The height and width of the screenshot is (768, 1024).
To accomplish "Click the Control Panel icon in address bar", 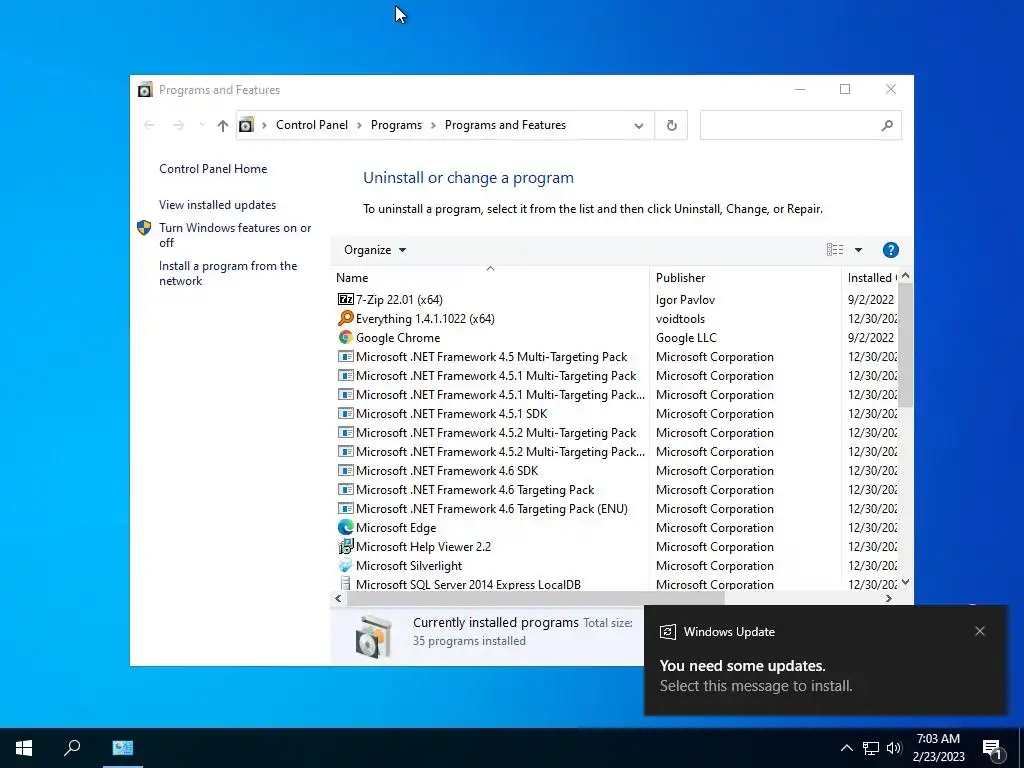I will coord(246,125).
